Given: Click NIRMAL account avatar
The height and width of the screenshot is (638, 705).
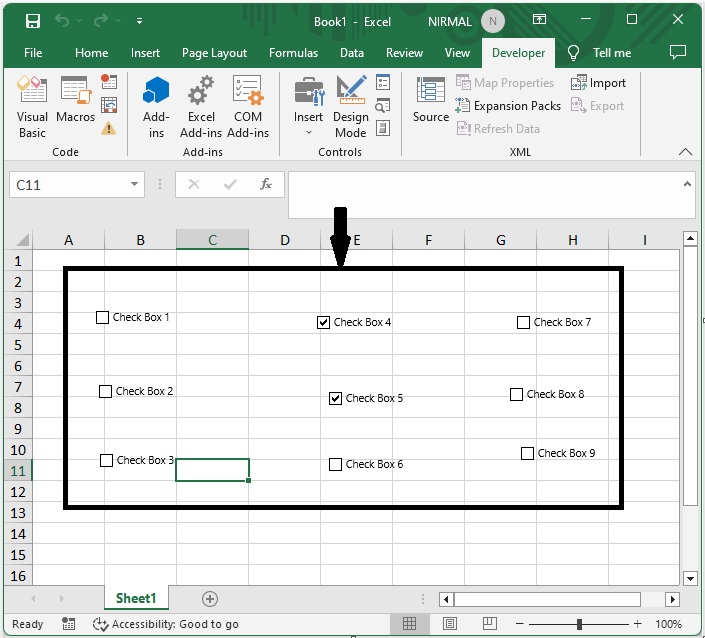Looking at the screenshot, I should pos(493,21).
